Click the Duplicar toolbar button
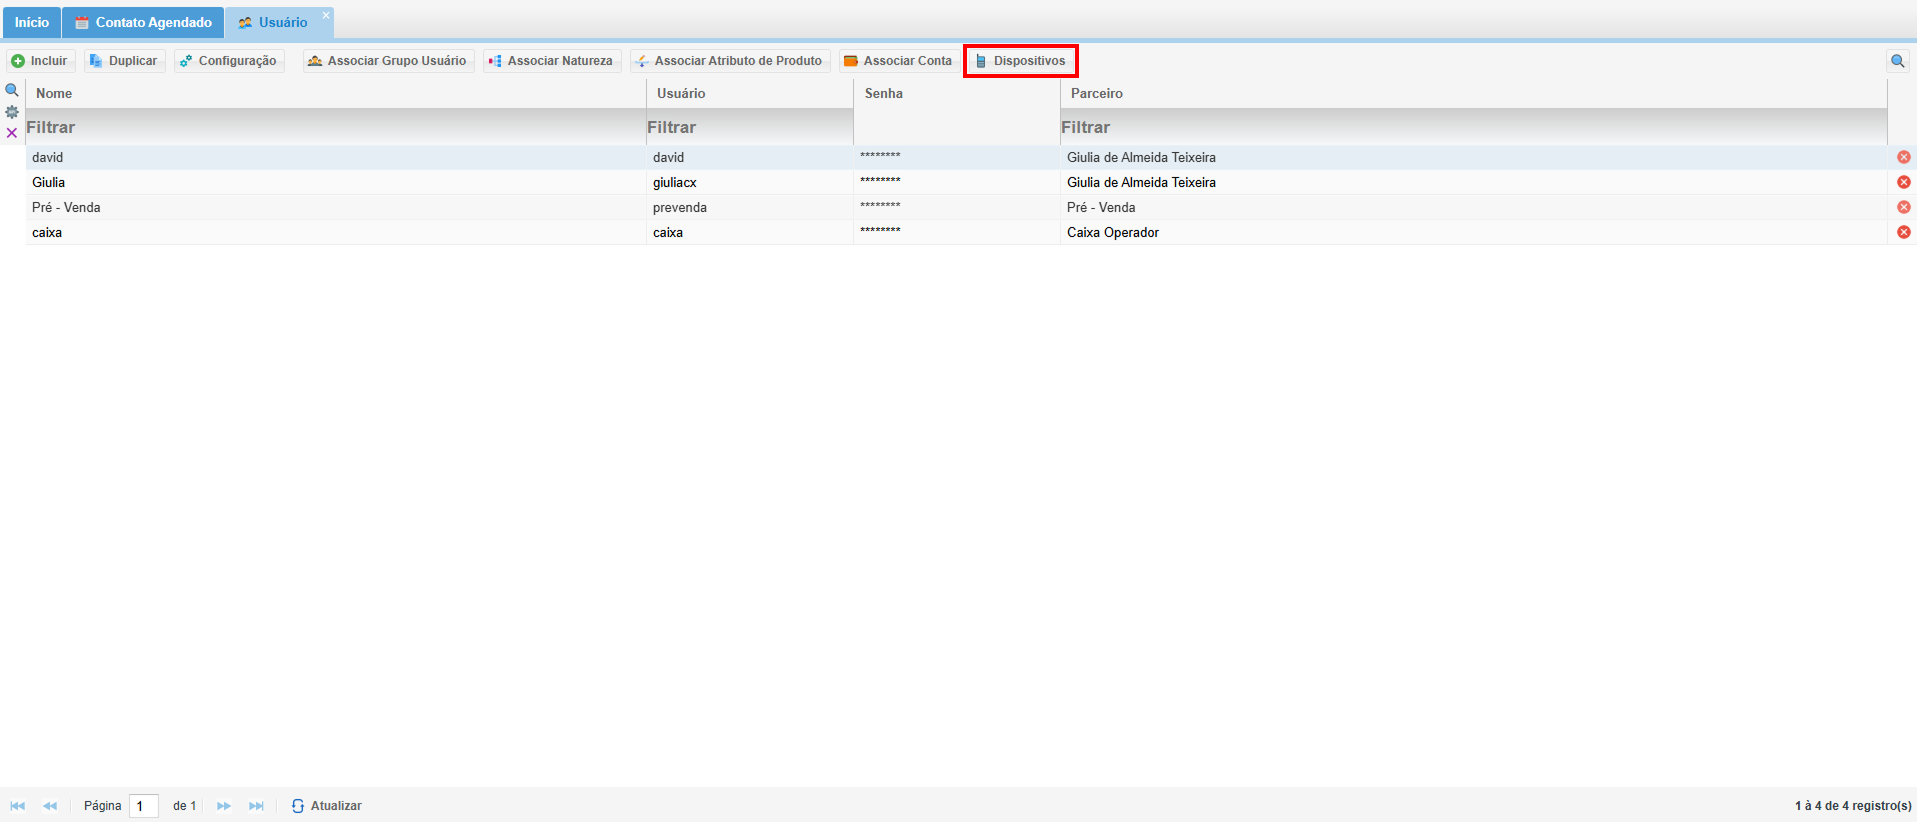 pos(123,61)
